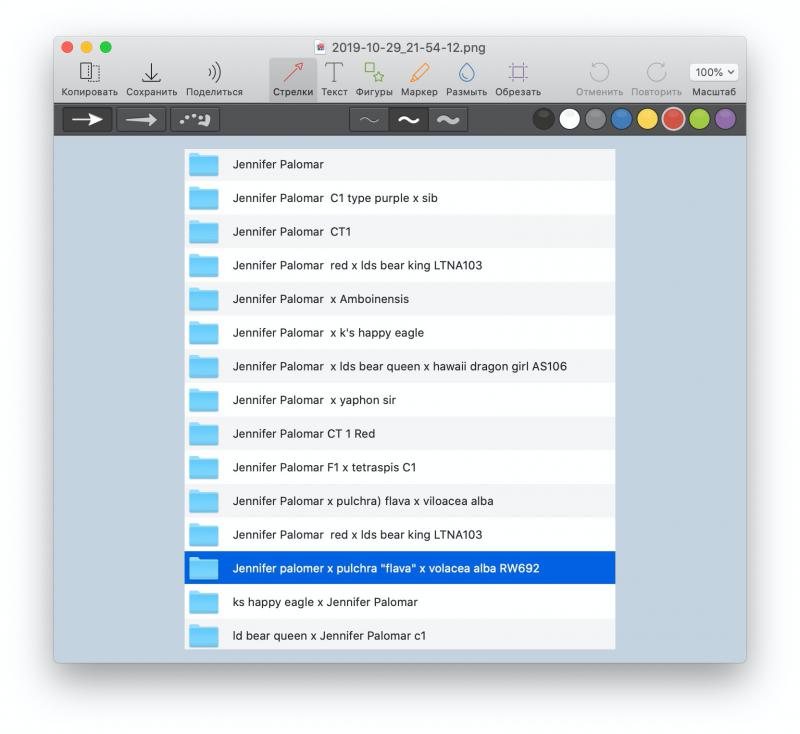Select the Обрезать (Crop) tool
This screenshot has width=800, height=734.
pos(517,73)
